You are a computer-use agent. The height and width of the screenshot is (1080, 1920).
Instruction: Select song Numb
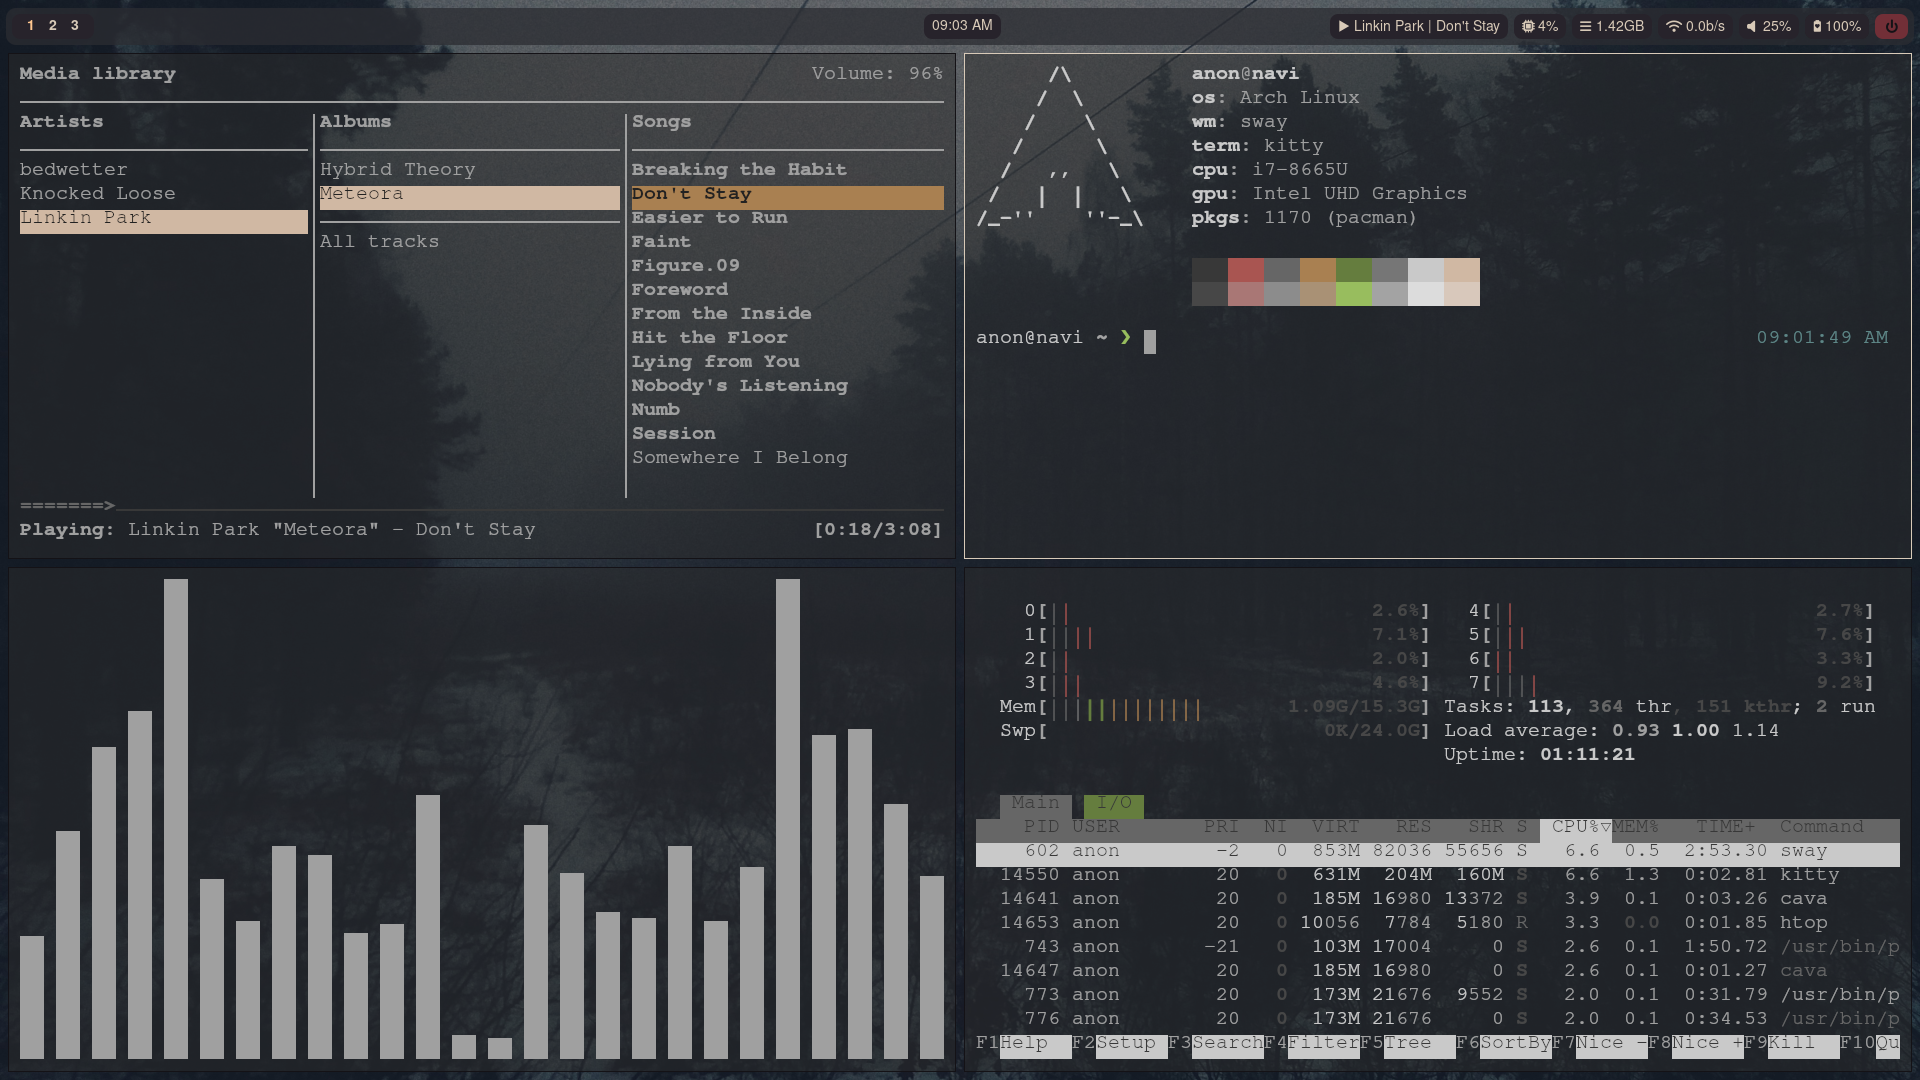pos(787,410)
